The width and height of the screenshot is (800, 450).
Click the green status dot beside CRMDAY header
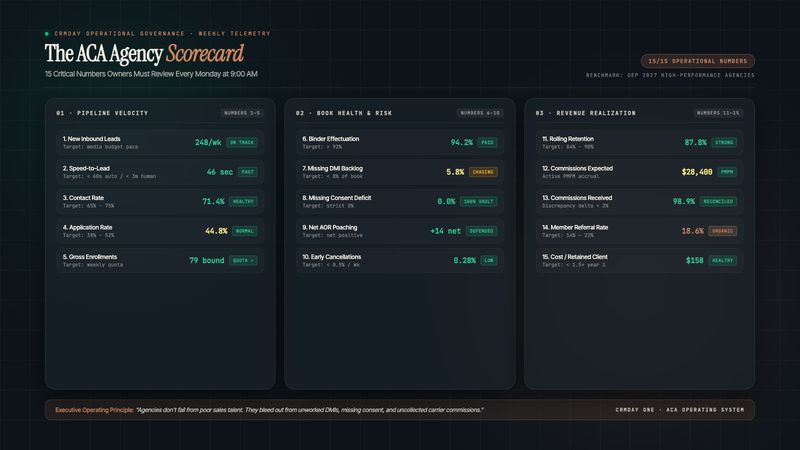(47, 34)
